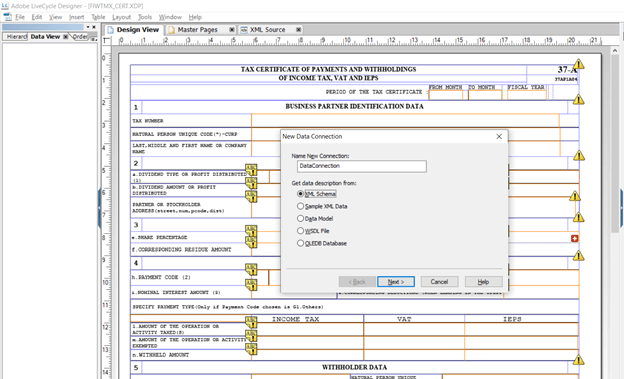Click Cancel in New Data Connection dialog
This screenshot has width=624, height=379.
click(x=439, y=282)
